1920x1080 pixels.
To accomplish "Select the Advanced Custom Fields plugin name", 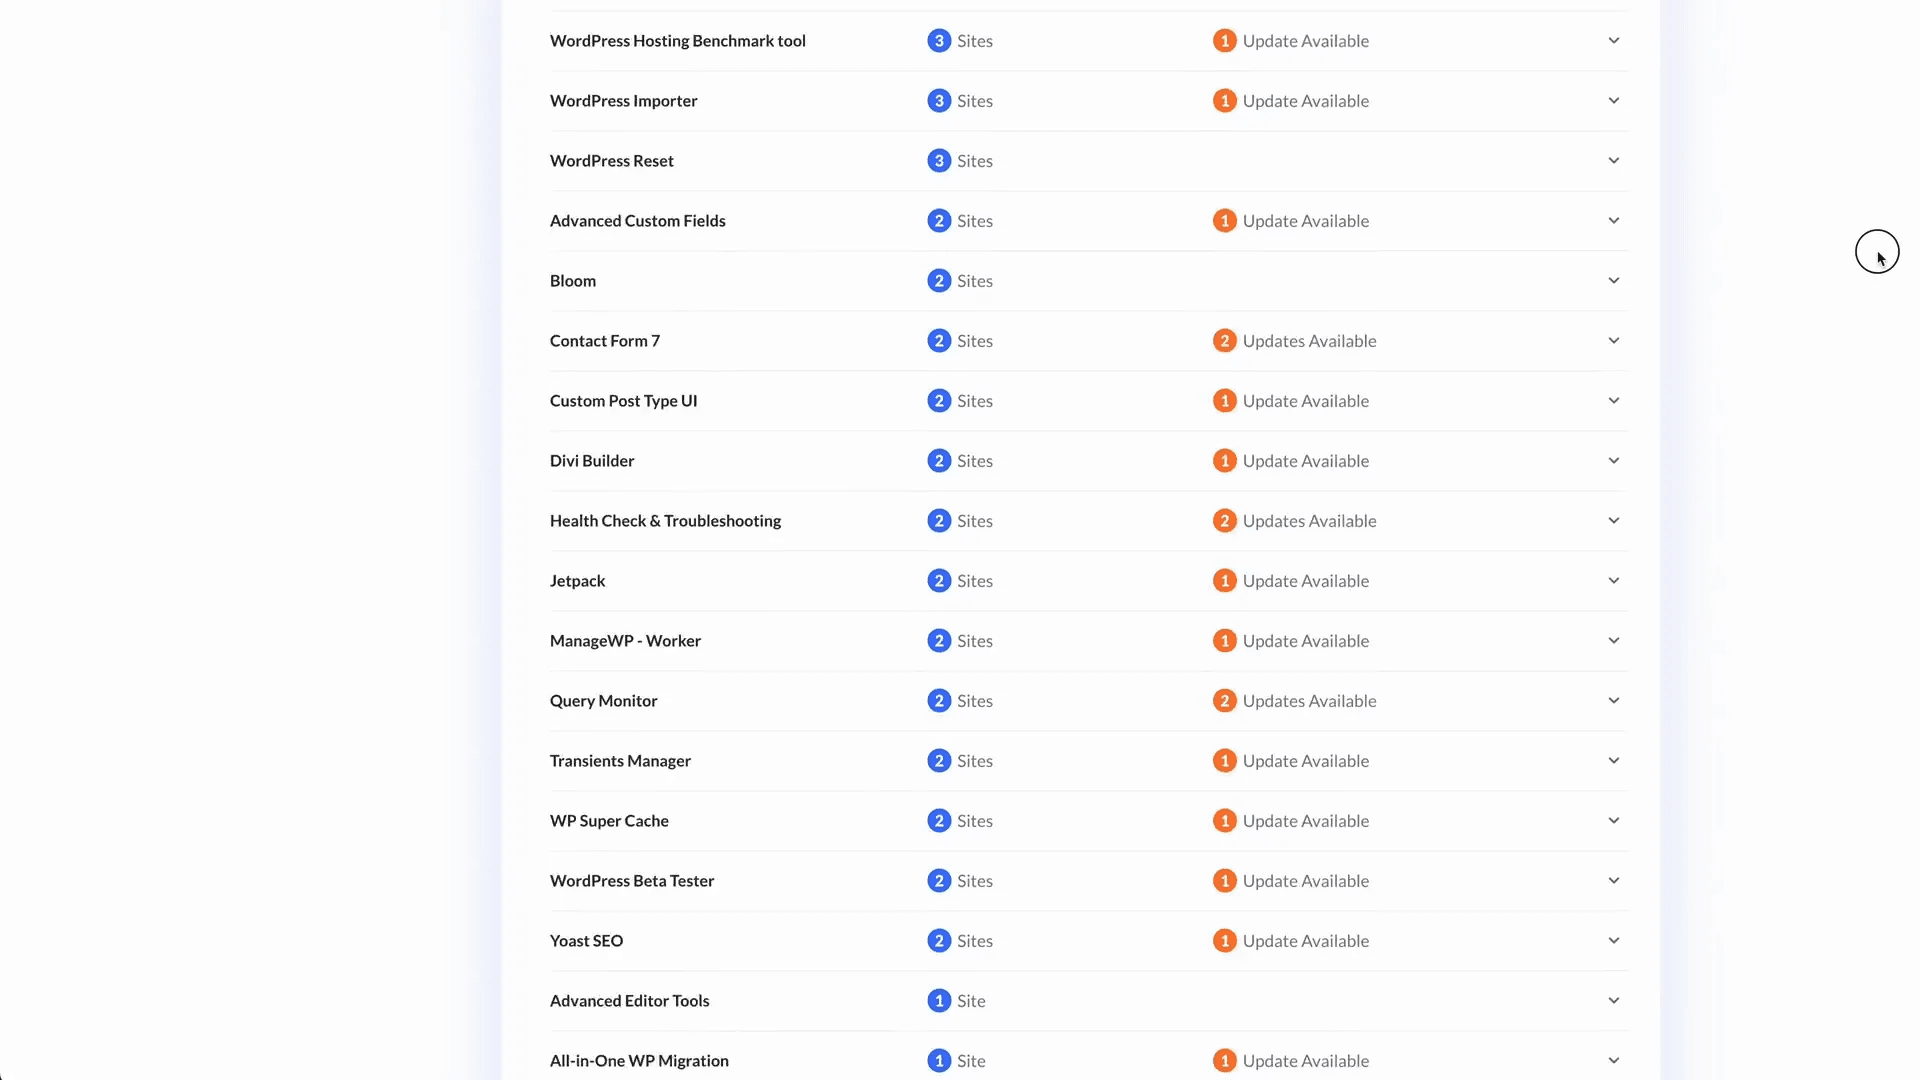I will click(637, 220).
